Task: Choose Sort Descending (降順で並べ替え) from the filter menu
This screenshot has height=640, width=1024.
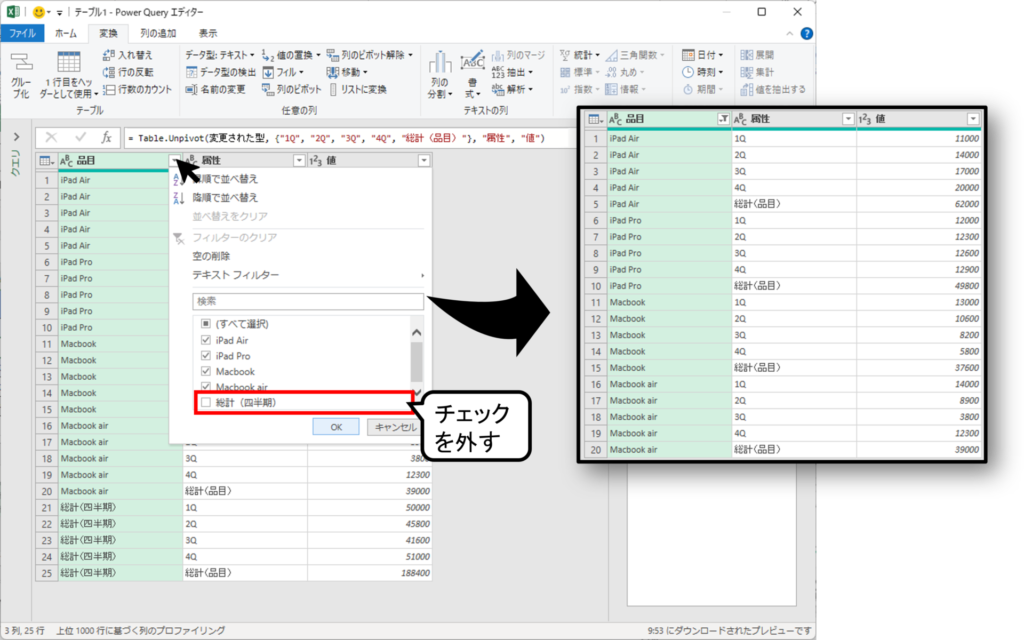Action: (x=225, y=197)
